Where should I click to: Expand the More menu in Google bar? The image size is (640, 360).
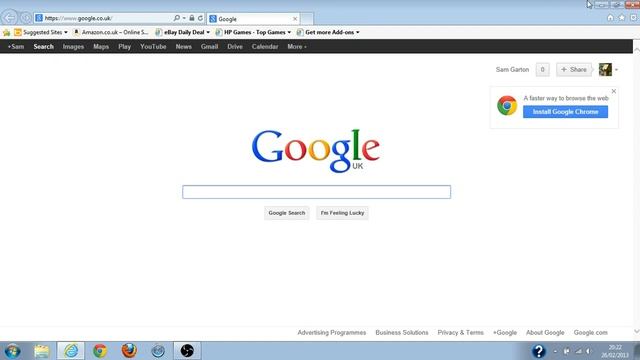[297, 47]
